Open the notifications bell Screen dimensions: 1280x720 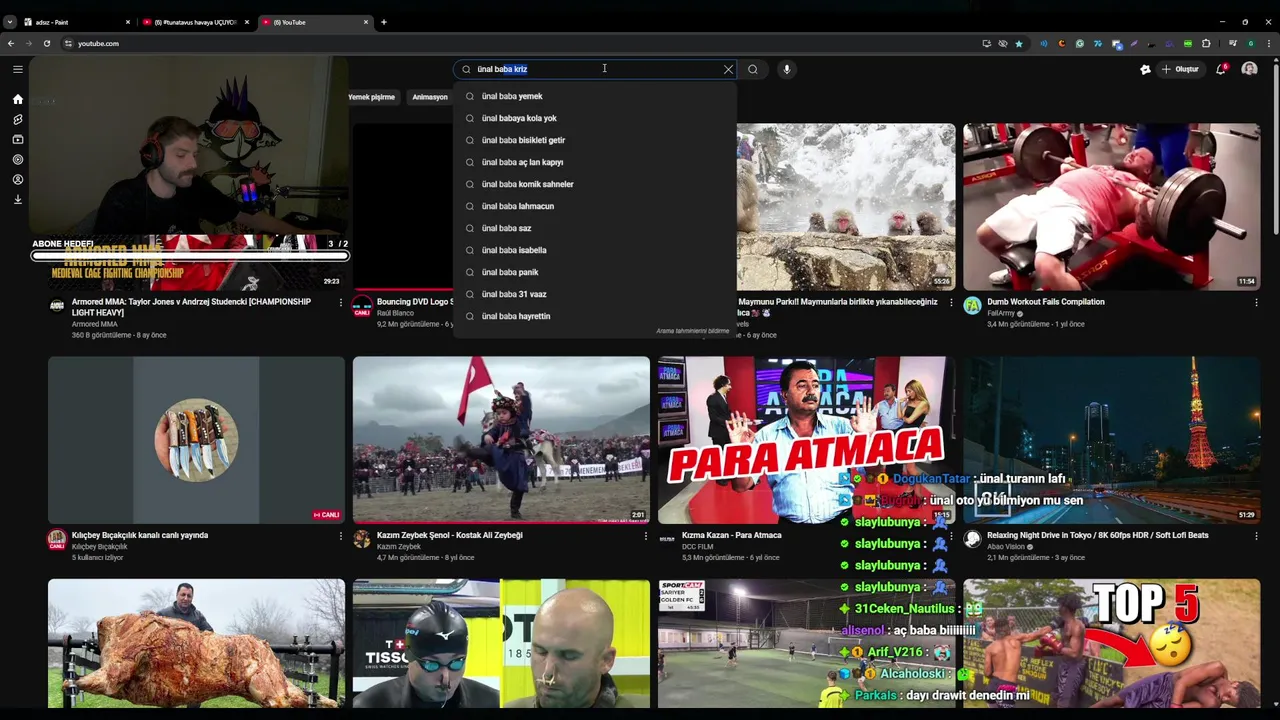[x=1221, y=69]
